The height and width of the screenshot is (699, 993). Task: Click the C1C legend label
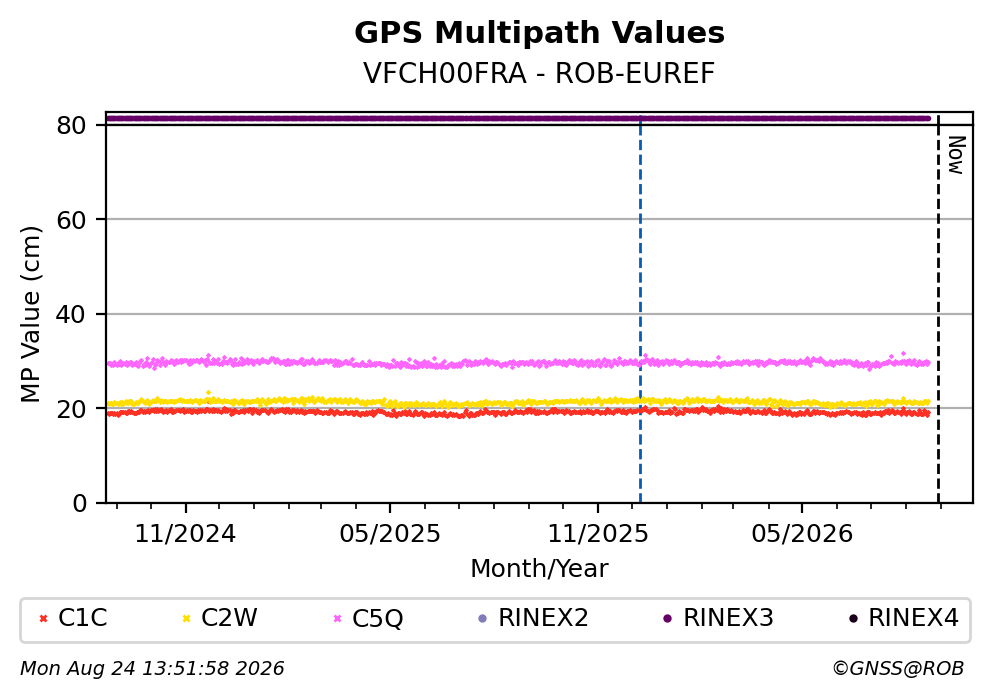pyautogui.click(x=82, y=618)
